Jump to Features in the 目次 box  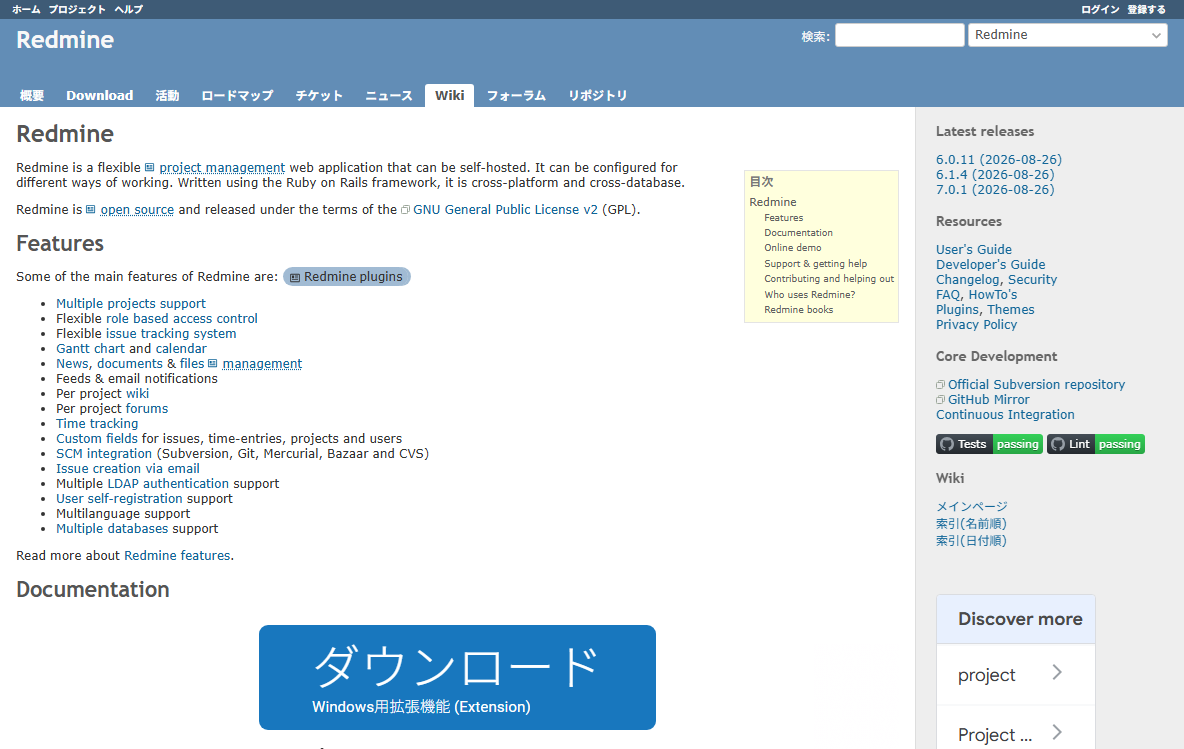click(x=783, y=218)
